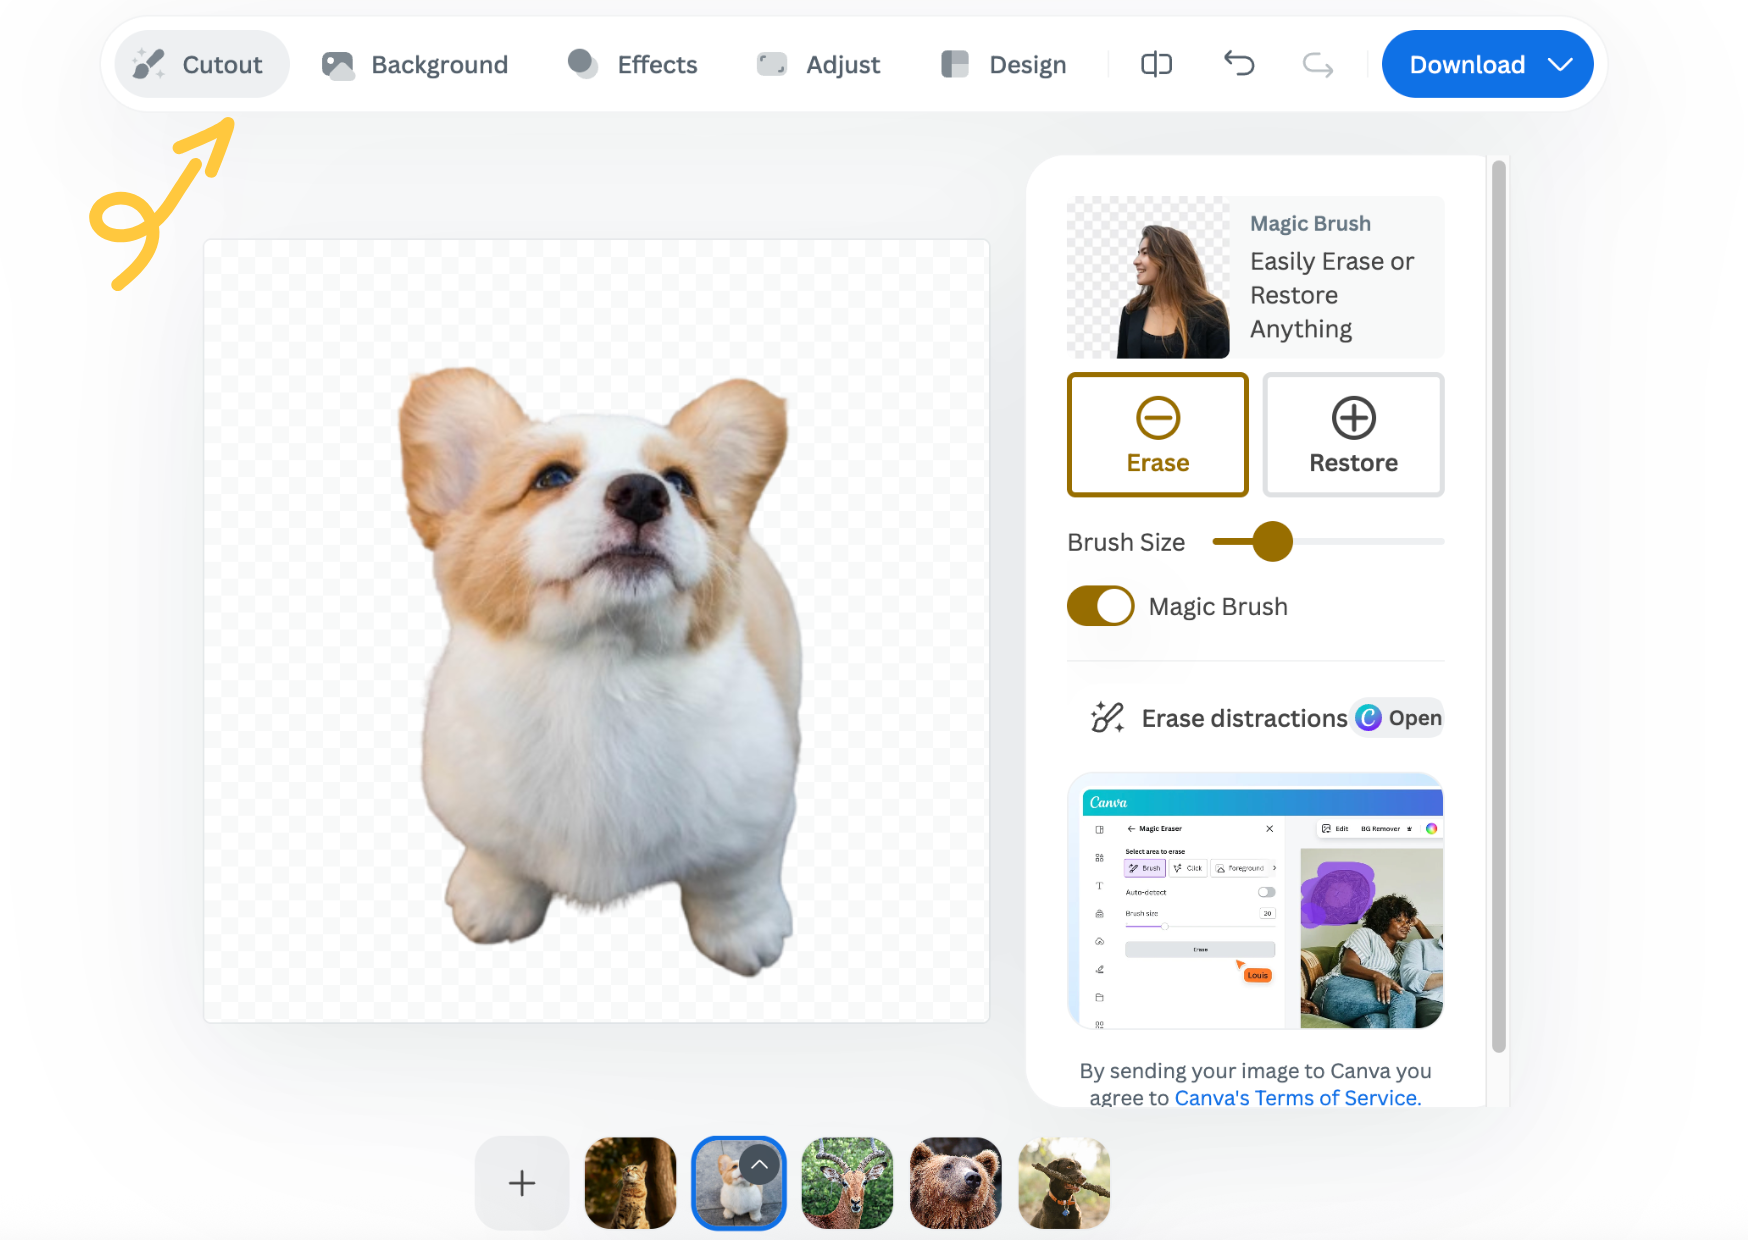Open the Cutout tab
The image size is (1748, 1240).
(202, 64)
